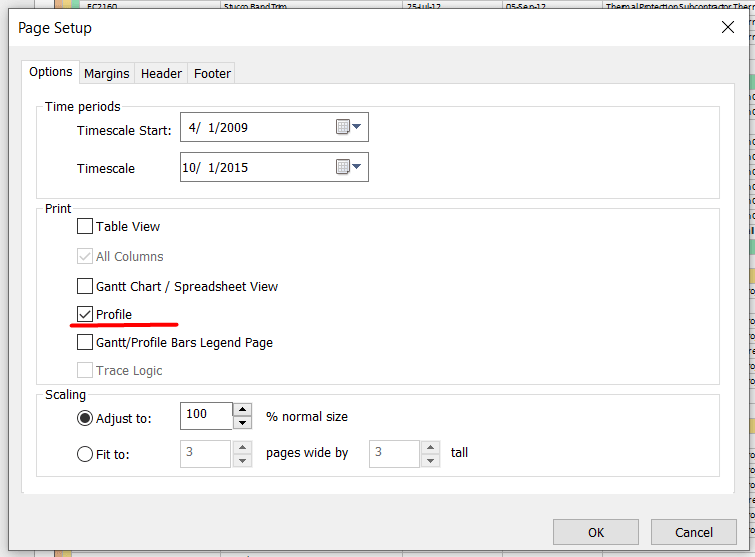Decrease the Adjust to percentage value
Viewport: 755px width, 557px height.
coord(243,423)
